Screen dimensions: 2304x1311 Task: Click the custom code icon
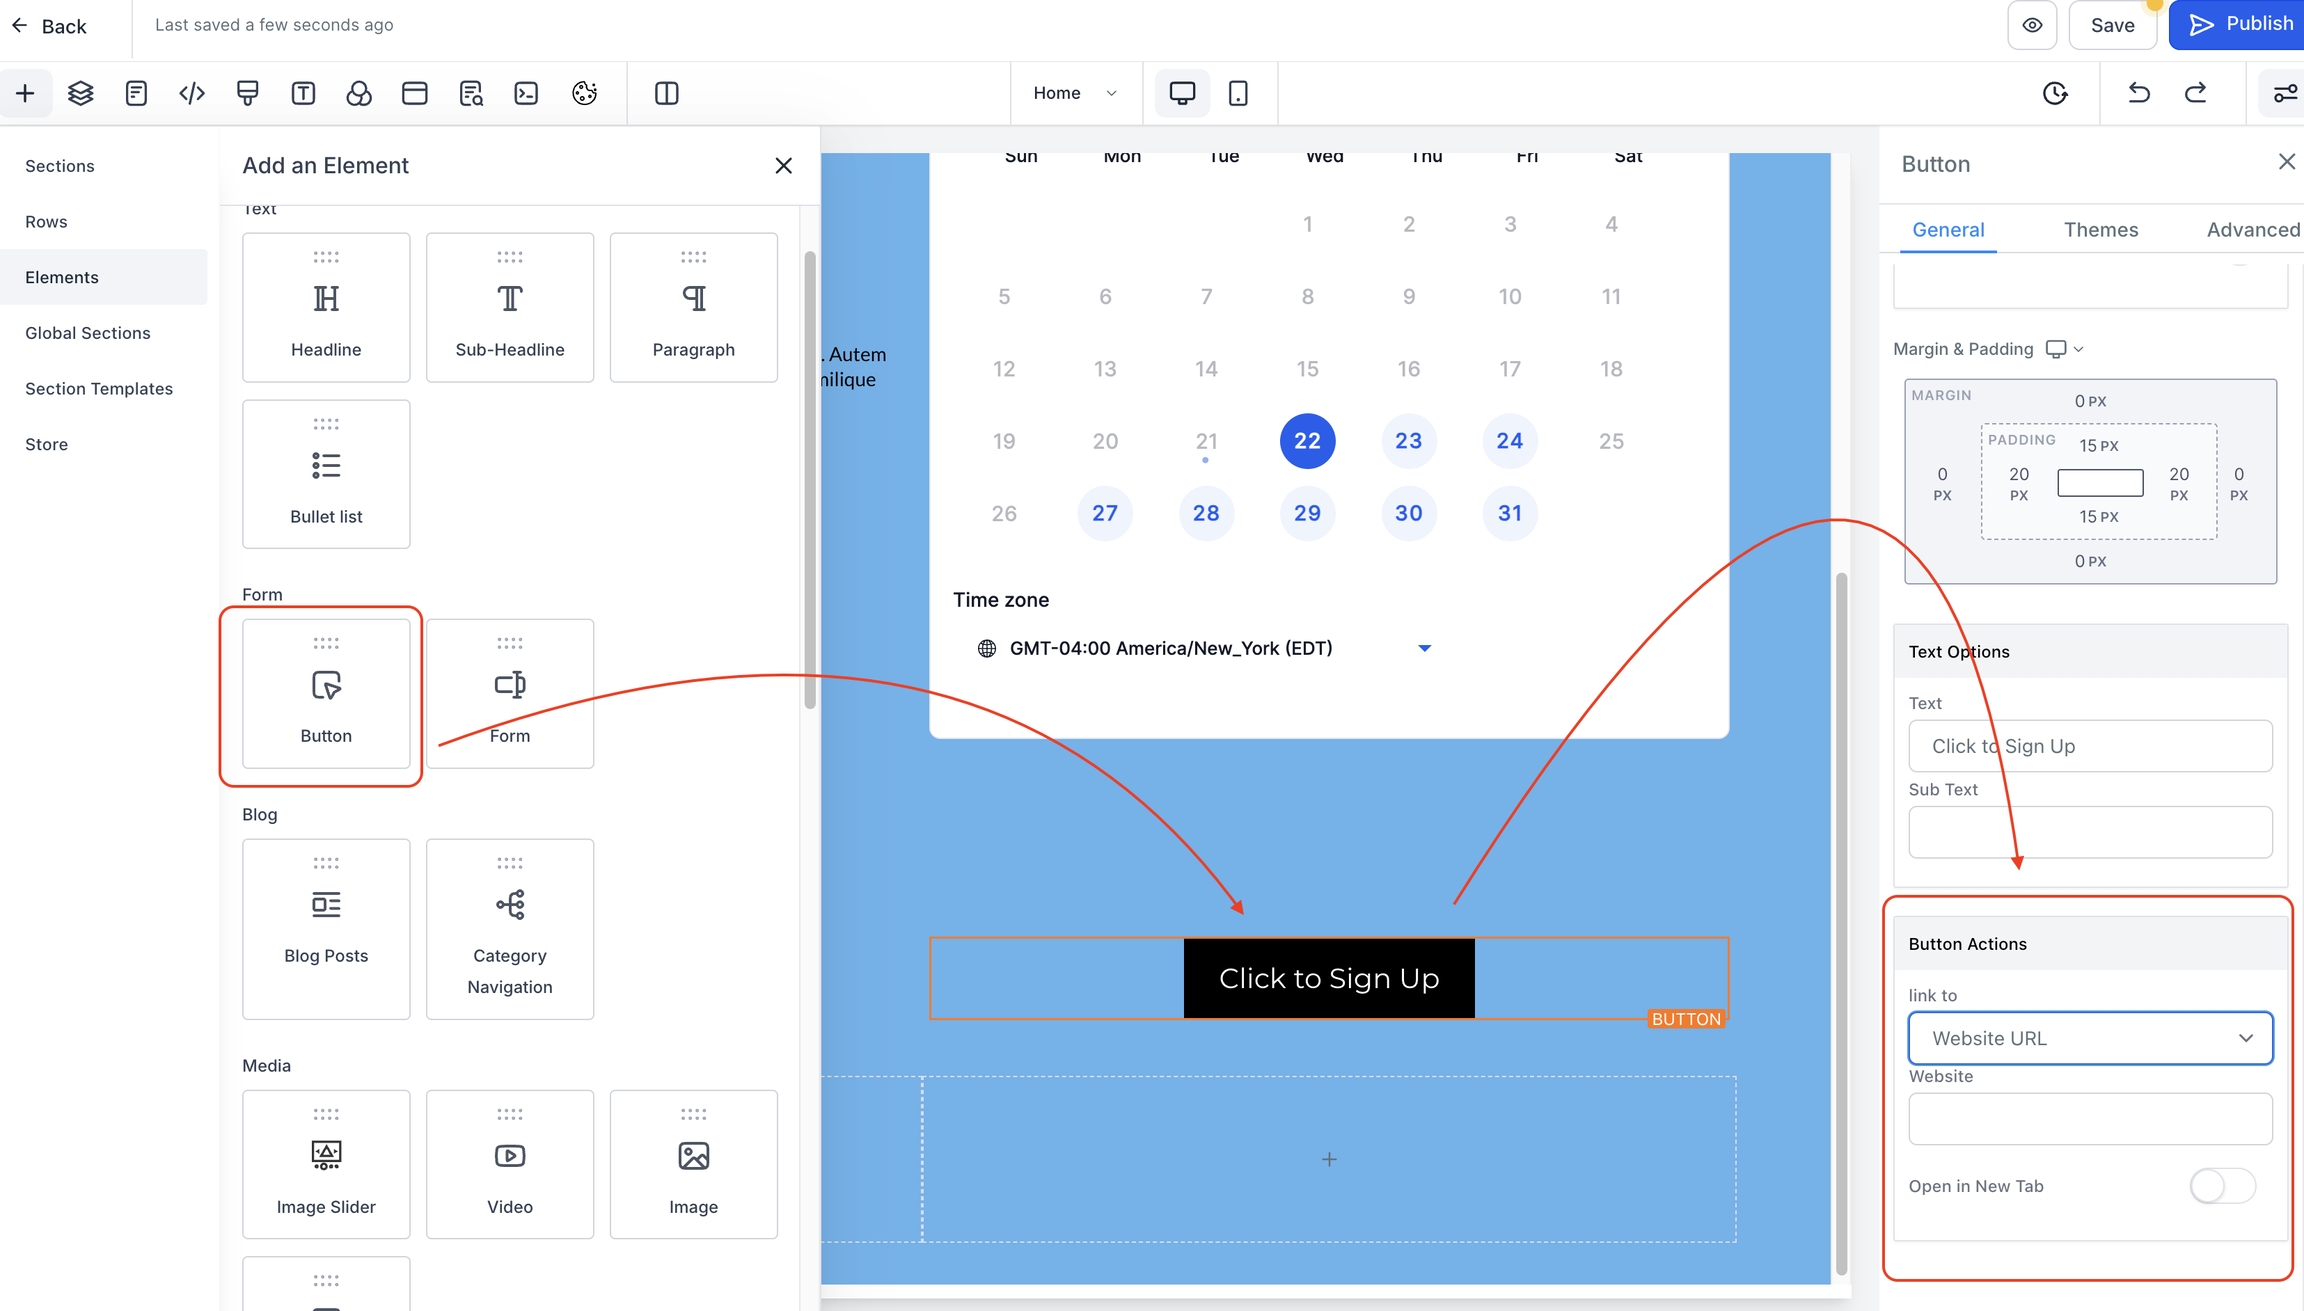click(x=192, y=93)
